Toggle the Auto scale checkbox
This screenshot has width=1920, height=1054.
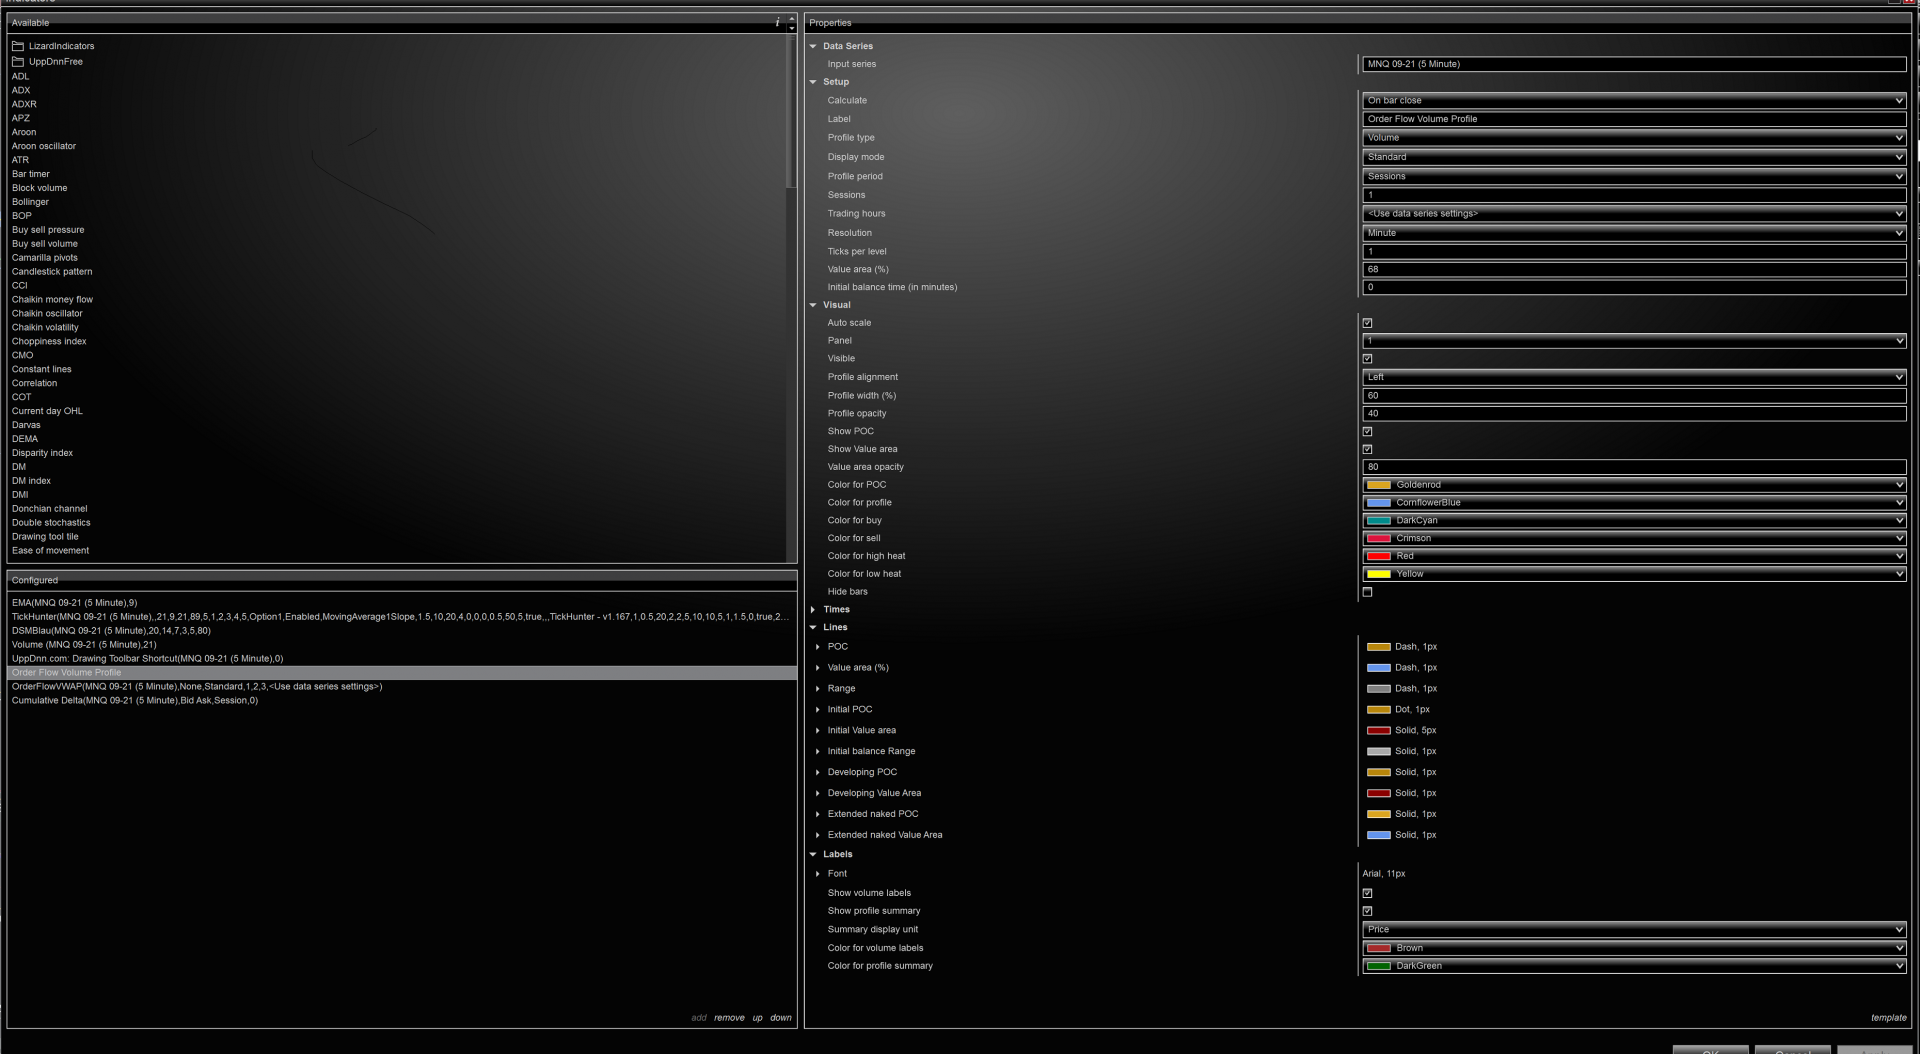pyautogui.click(x=1367, y=323)
